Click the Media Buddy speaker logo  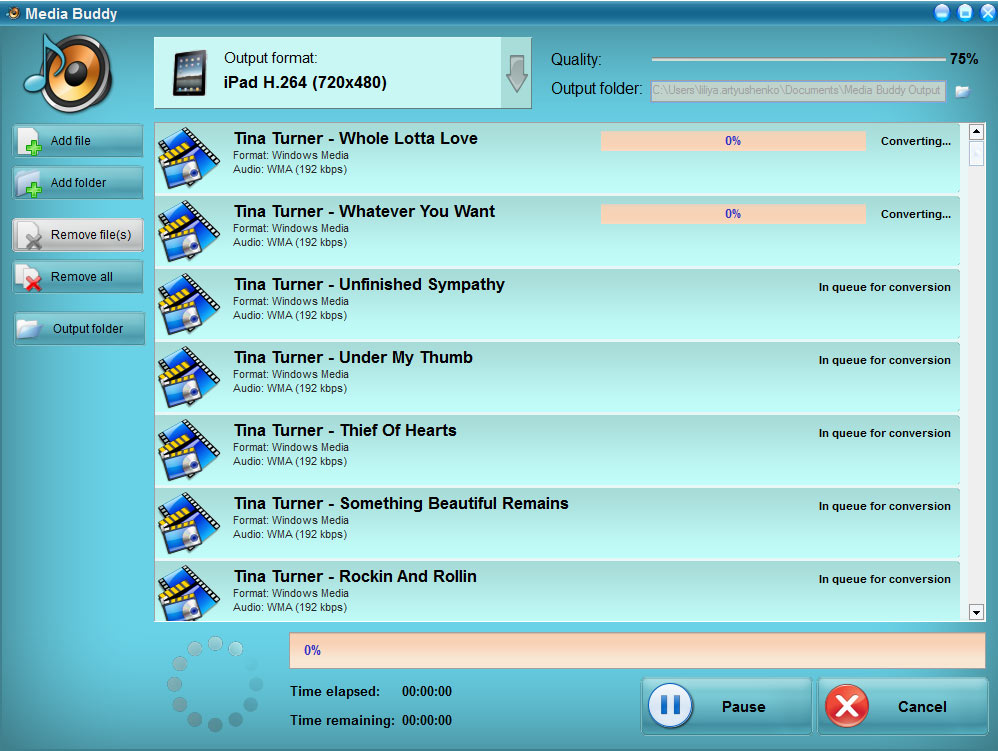click(69, 73)
